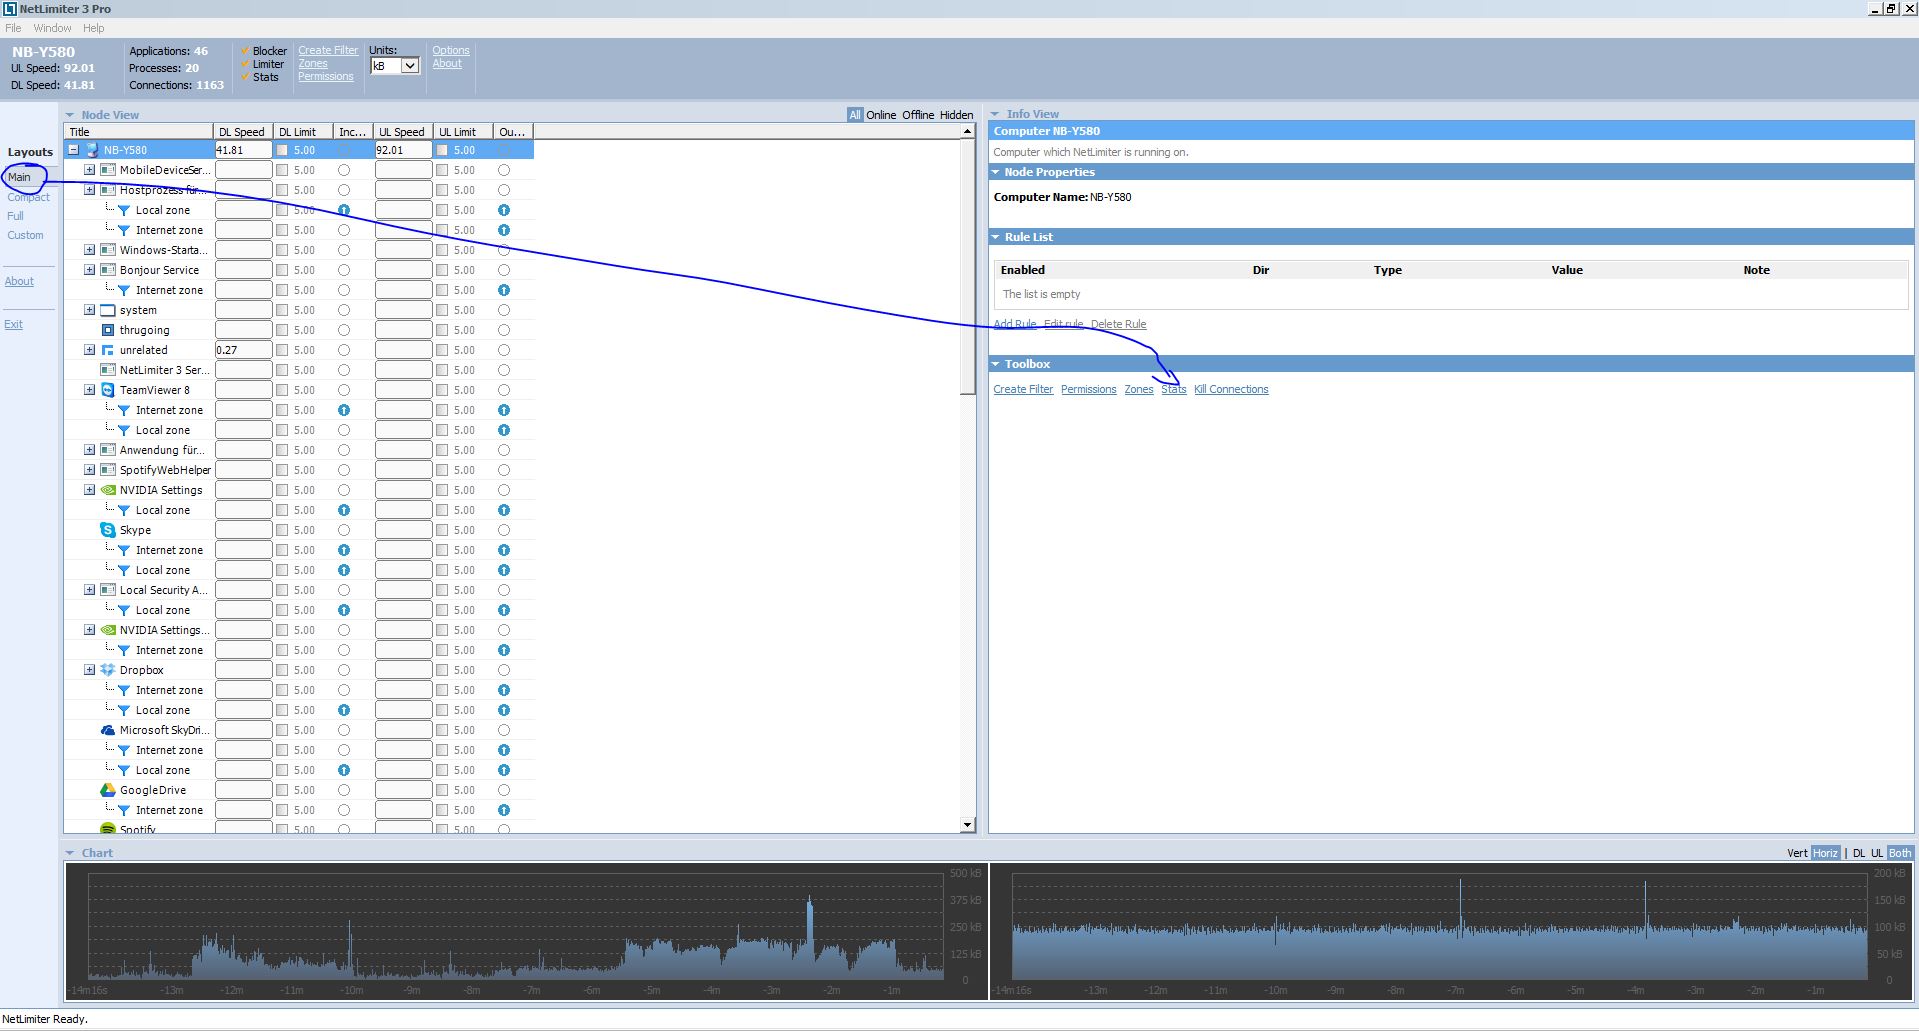Show only Online nodes in Node View
This screenshot has height=1031, width=1919.
(881, 115)
